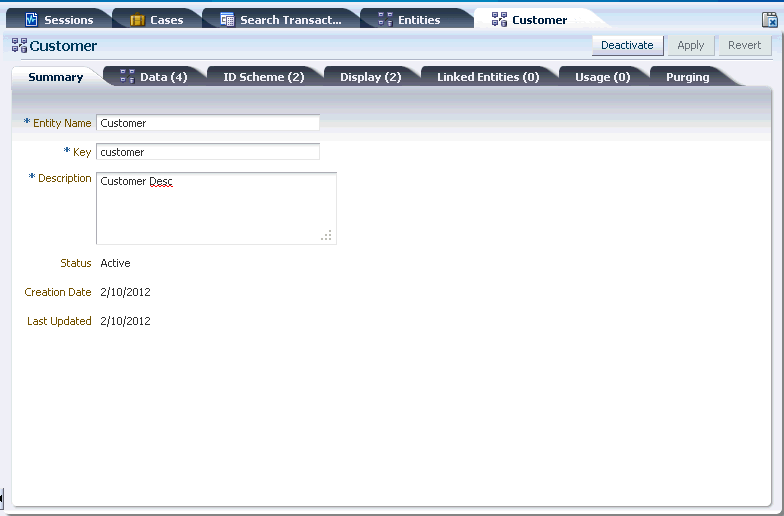Click the Search Transactions table icon

coord(227,20)
